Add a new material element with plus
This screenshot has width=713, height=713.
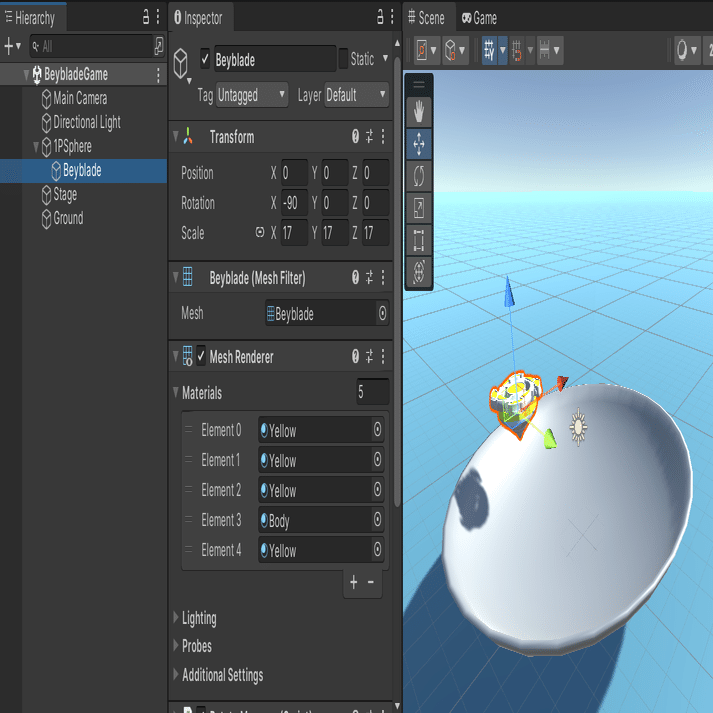pos(354,582)
